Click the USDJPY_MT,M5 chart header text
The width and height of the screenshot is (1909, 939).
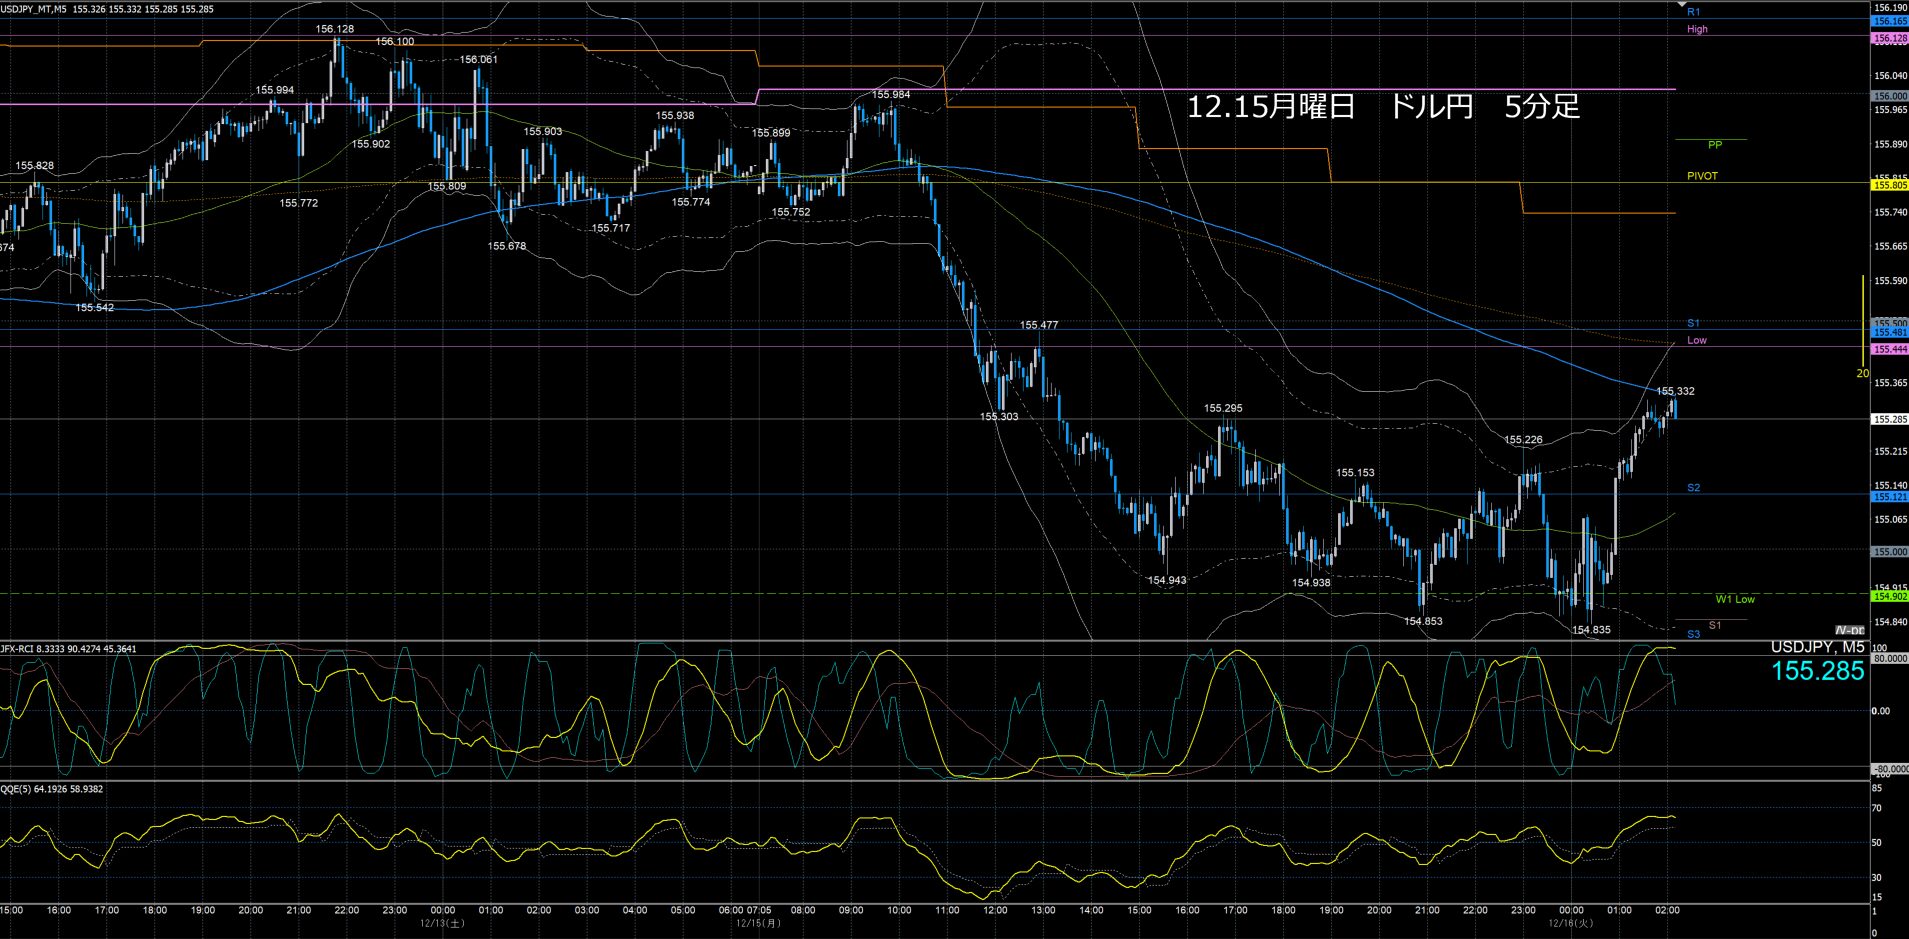point(34,9)
